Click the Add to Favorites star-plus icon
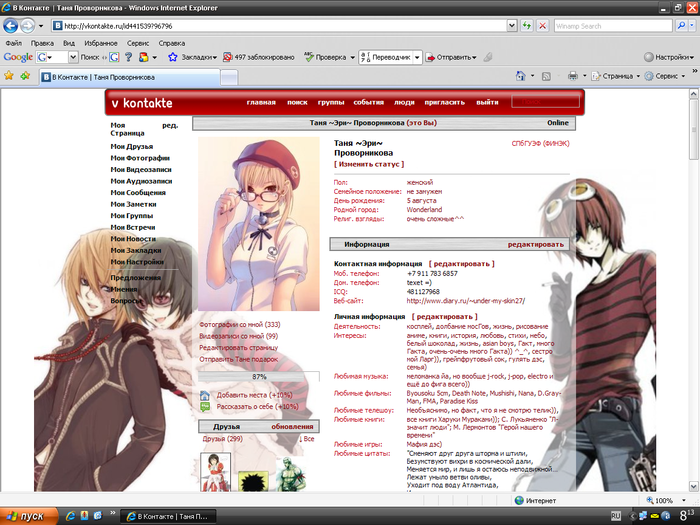This screenshot has height=525, width=700. [25, 76]
